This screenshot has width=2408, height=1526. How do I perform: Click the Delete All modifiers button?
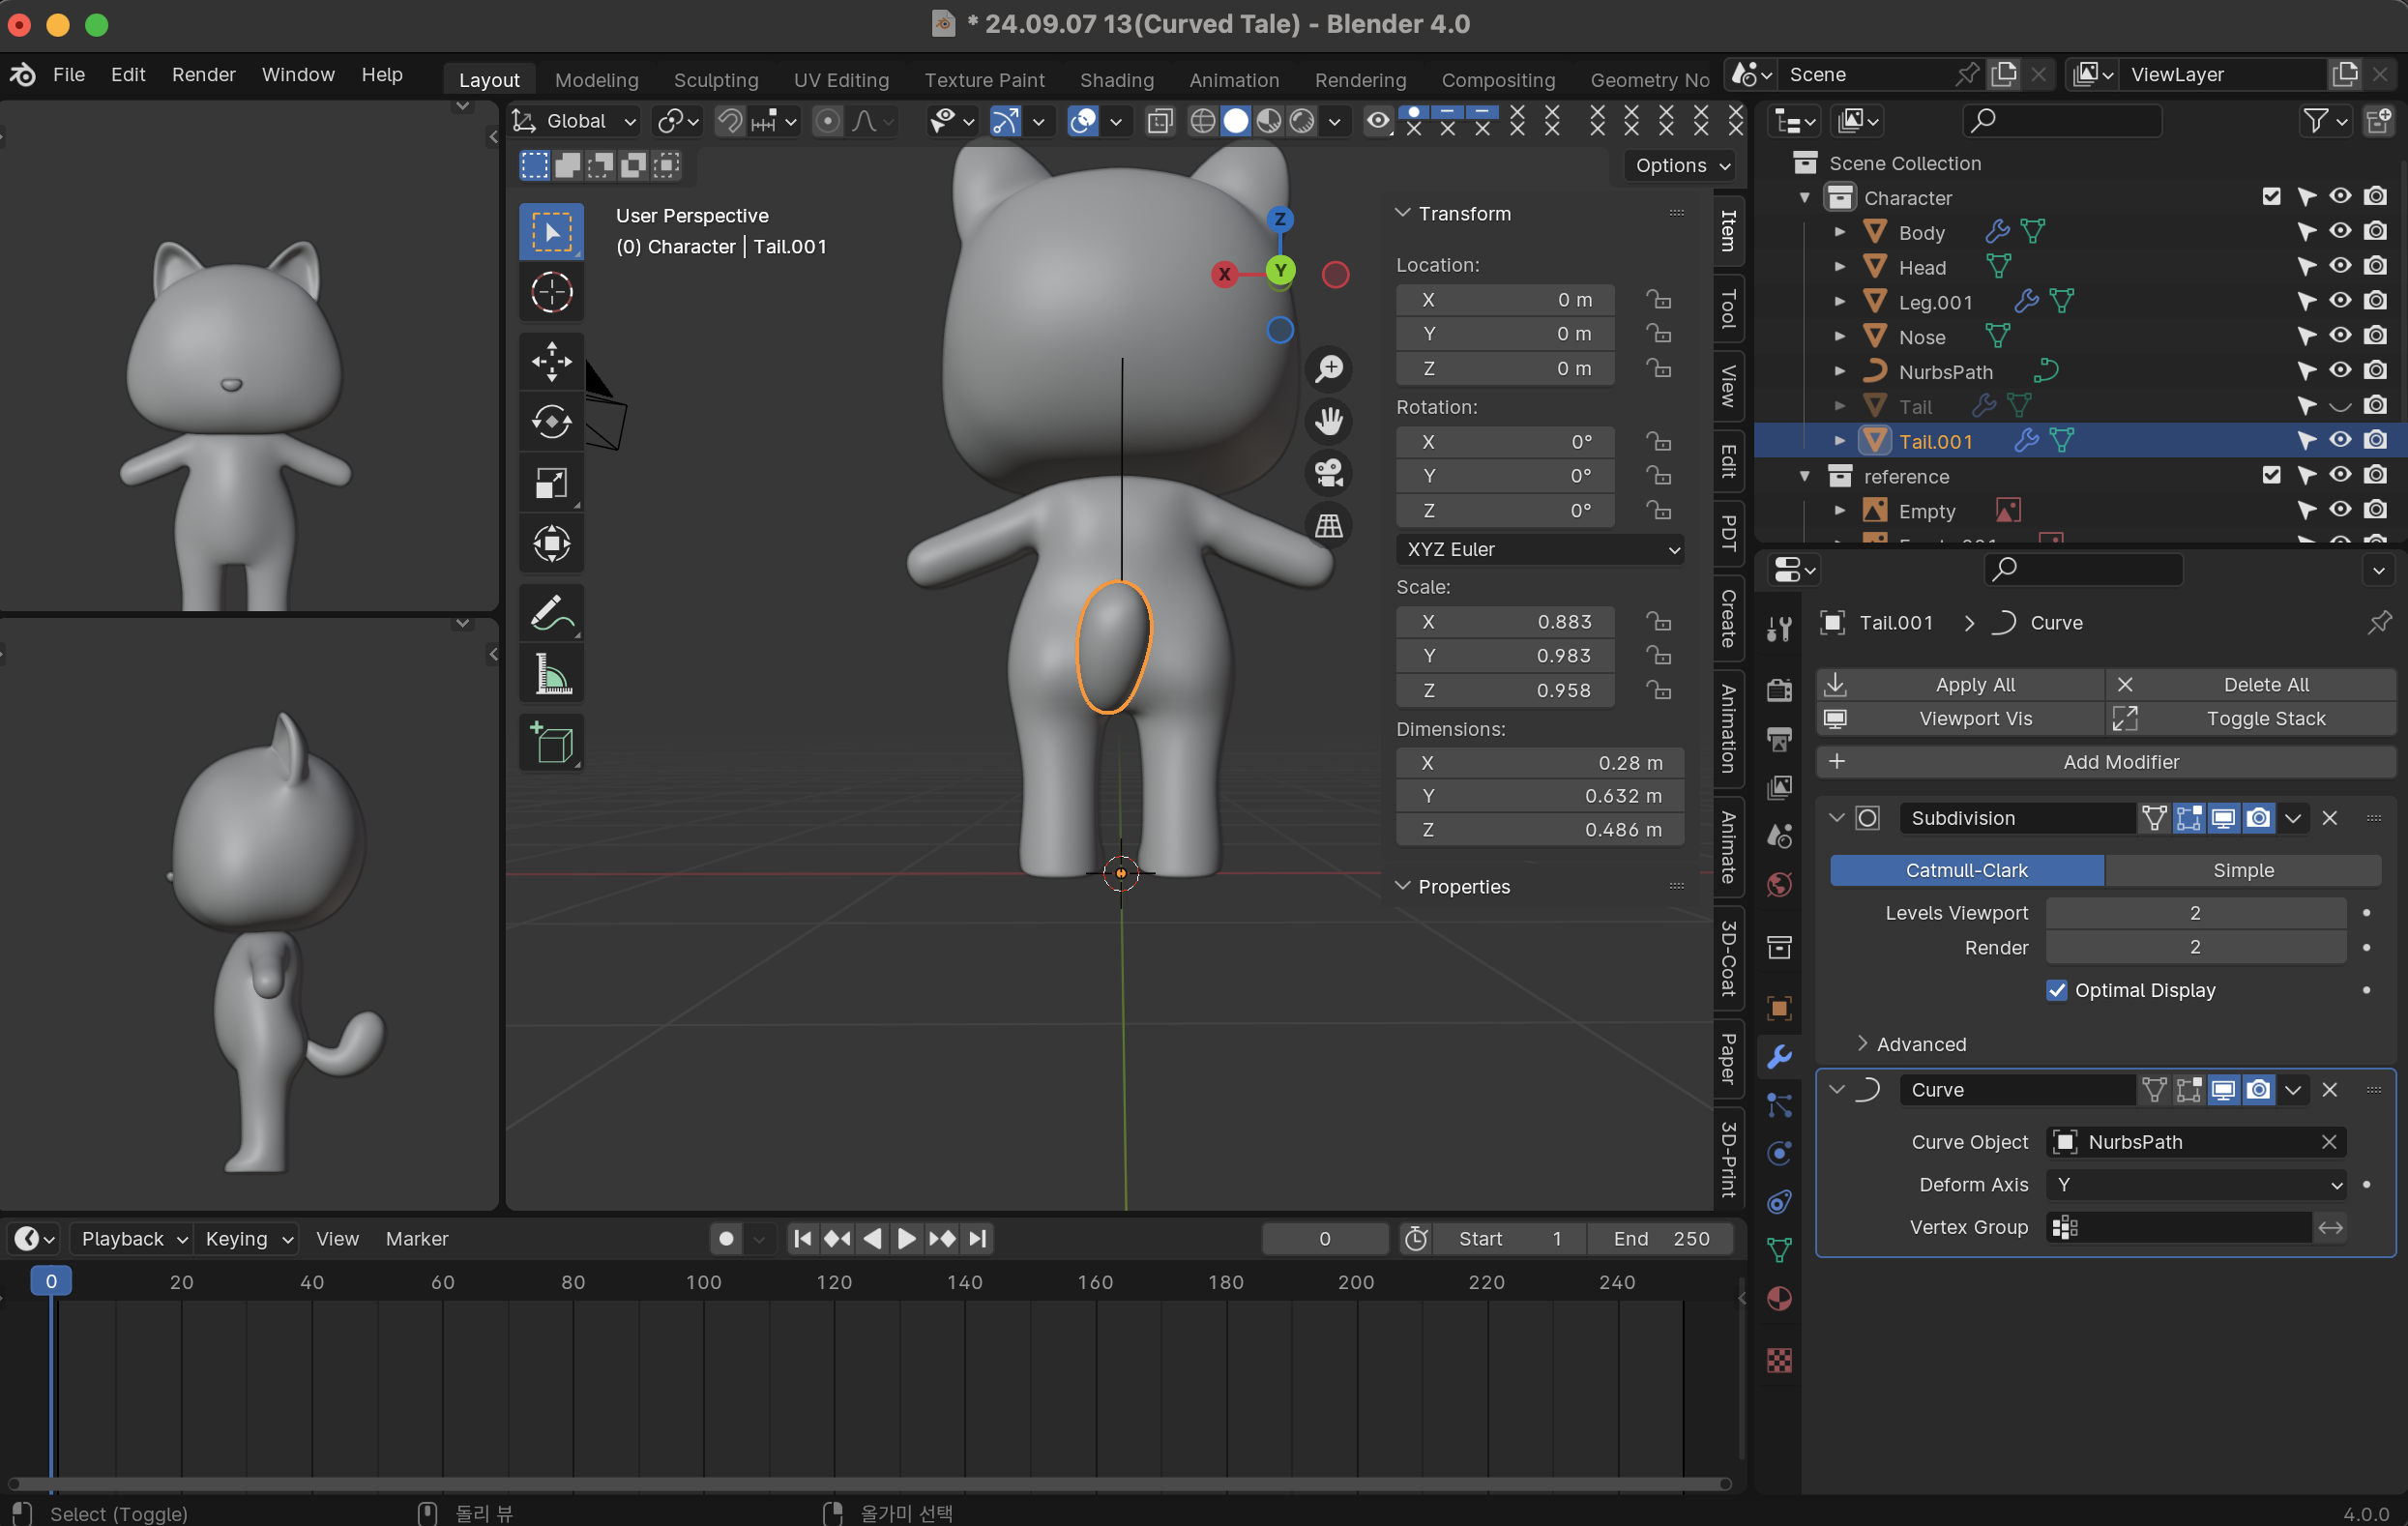coord(2251,685)
